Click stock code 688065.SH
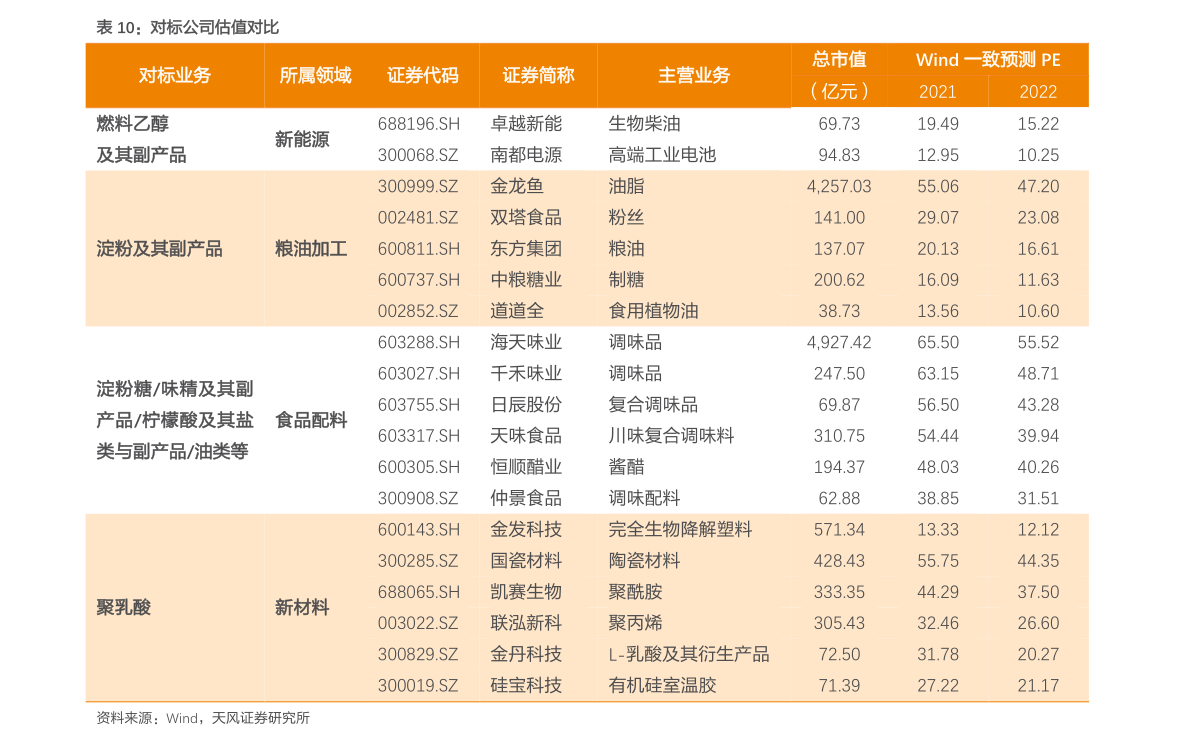Image resolution: width=1191 pixels, height=746 pixels. pyautogui.click(x=419, y=592)
